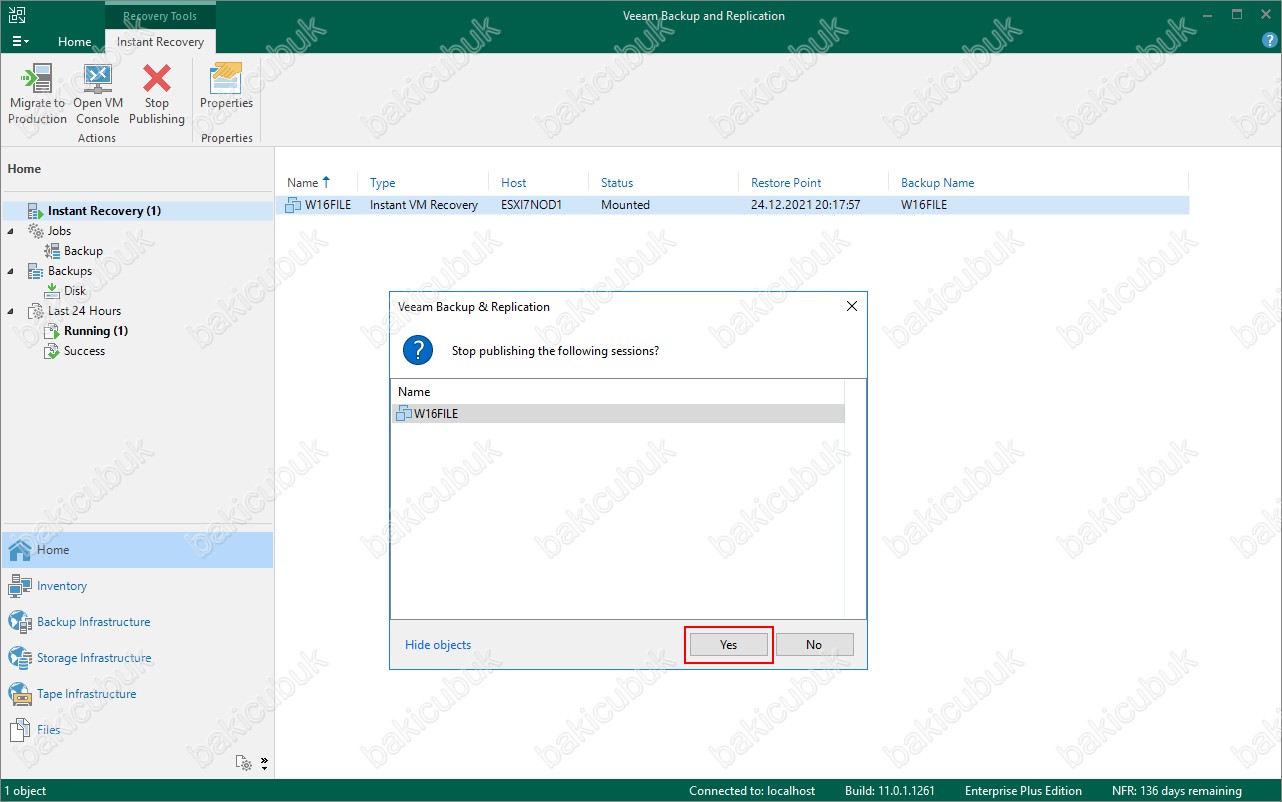Viewport: 1282px width, 802px height.
Task: Click the Running sessions icon
Action: [52, 331]
